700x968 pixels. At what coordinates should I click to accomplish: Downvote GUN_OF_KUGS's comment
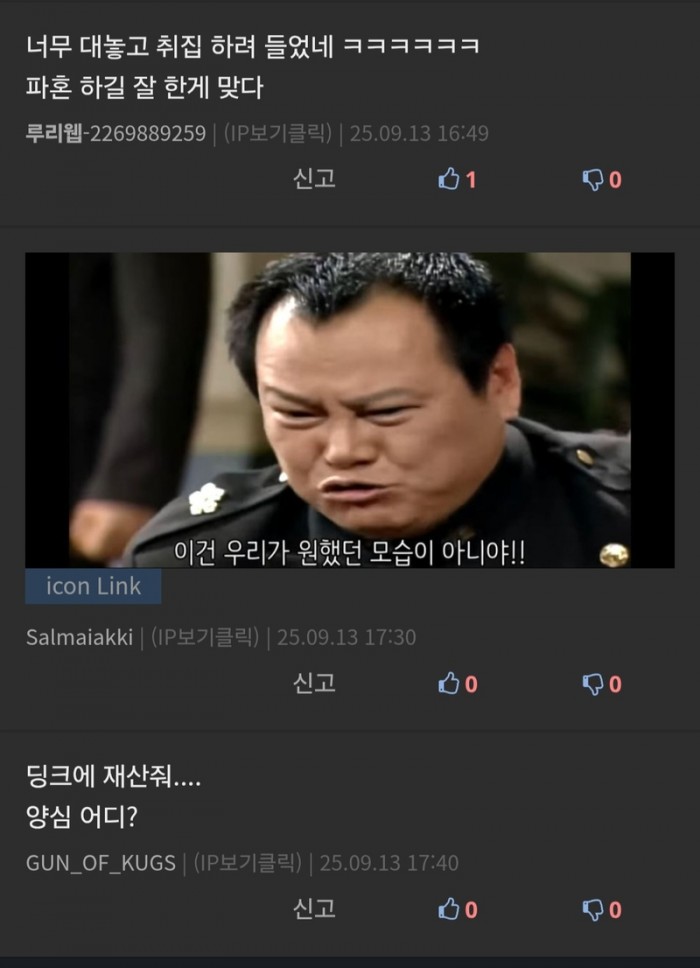pos(602,910)
